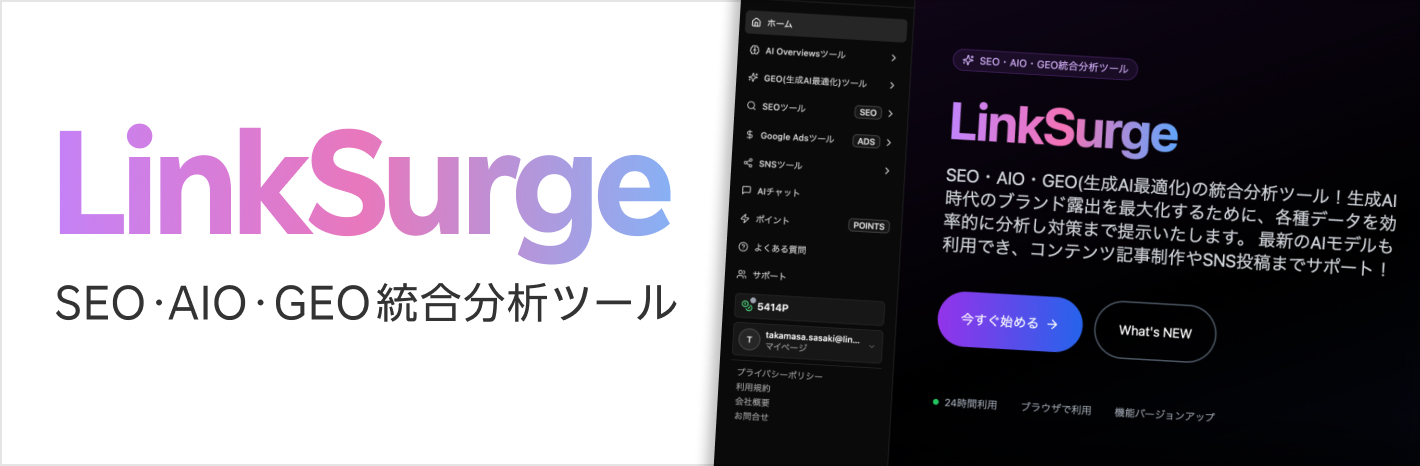1420x466 pixels.
Task: Click the Google Ads dollar icon
Action: pos(750,135)
